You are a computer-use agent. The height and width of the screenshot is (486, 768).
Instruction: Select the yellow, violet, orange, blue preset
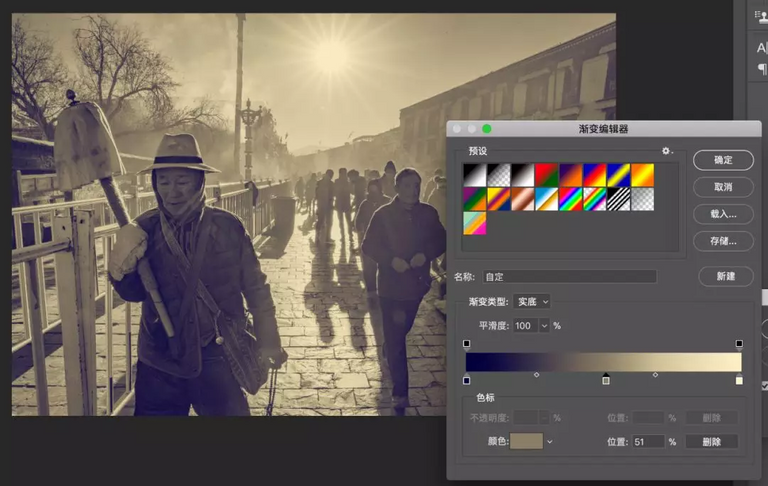(499, 199)
